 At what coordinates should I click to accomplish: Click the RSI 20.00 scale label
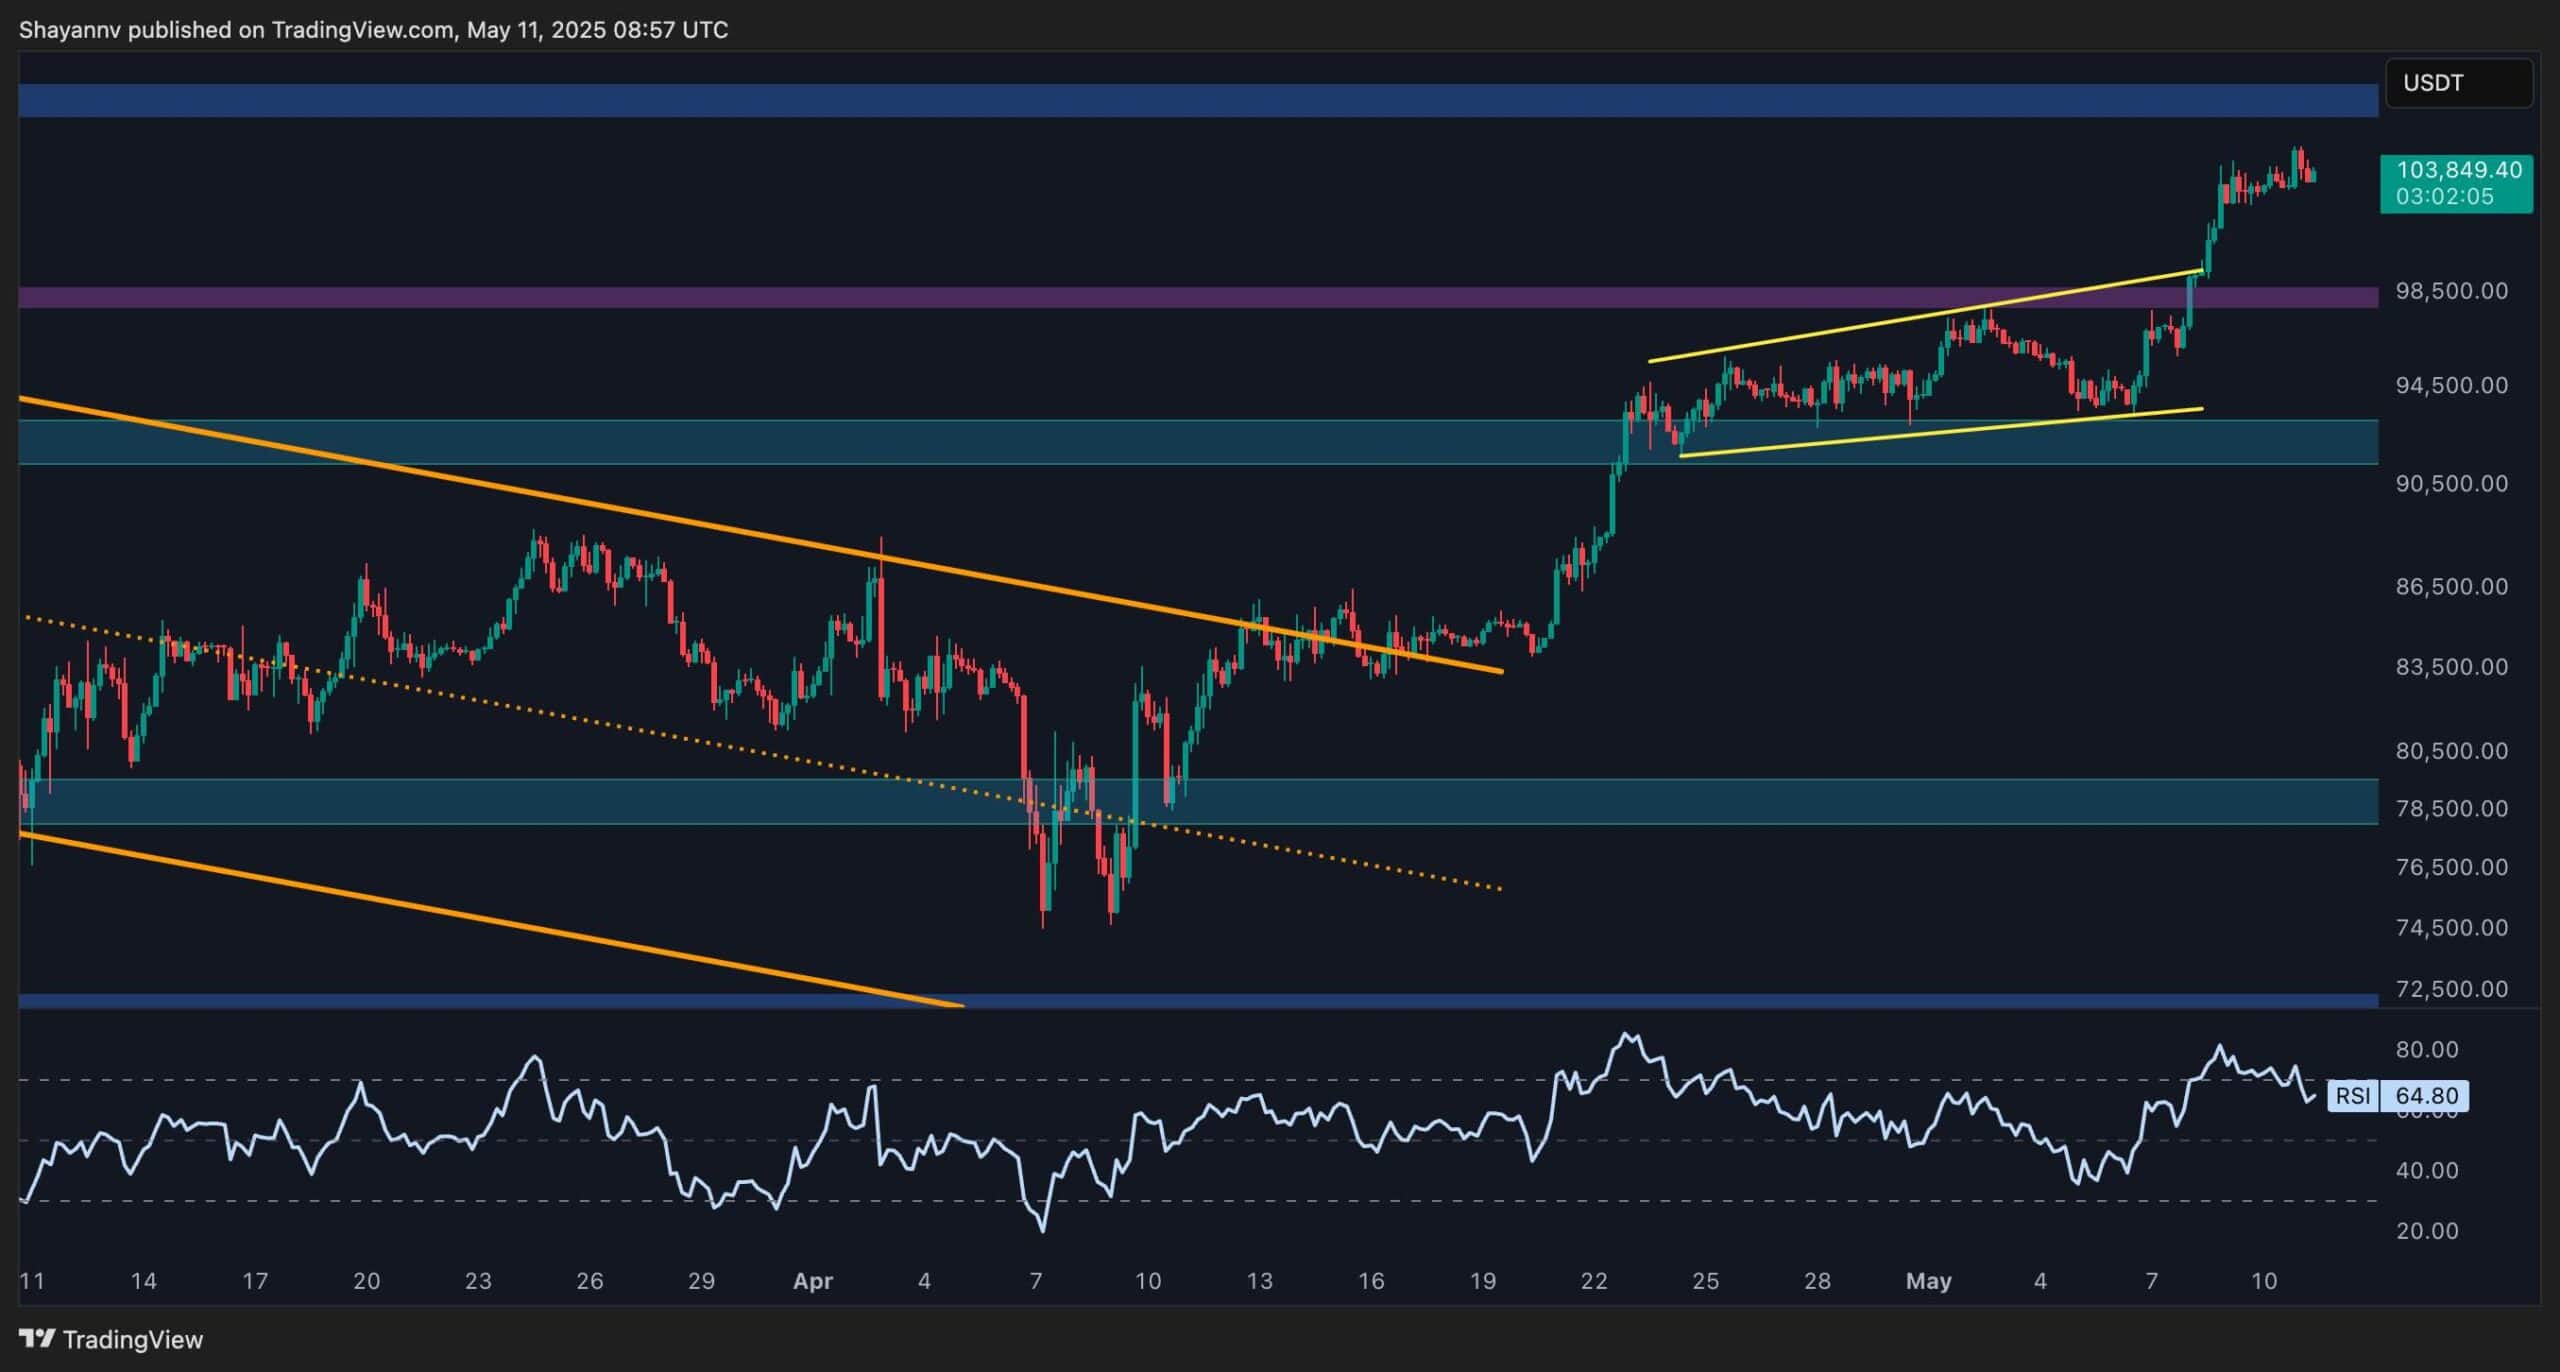(x=2427, y=1231)
